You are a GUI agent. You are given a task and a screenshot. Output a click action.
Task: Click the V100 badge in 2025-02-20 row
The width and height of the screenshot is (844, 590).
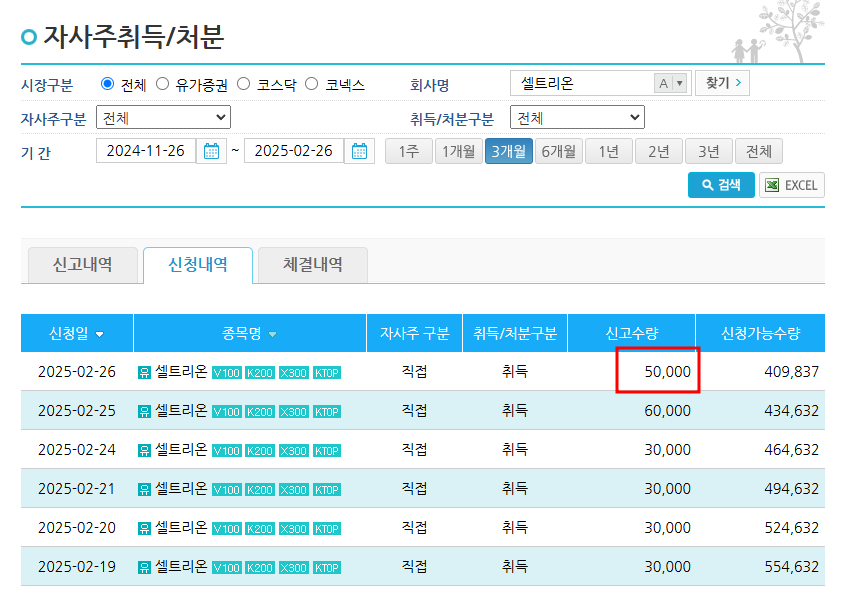(x=227, y=529)
